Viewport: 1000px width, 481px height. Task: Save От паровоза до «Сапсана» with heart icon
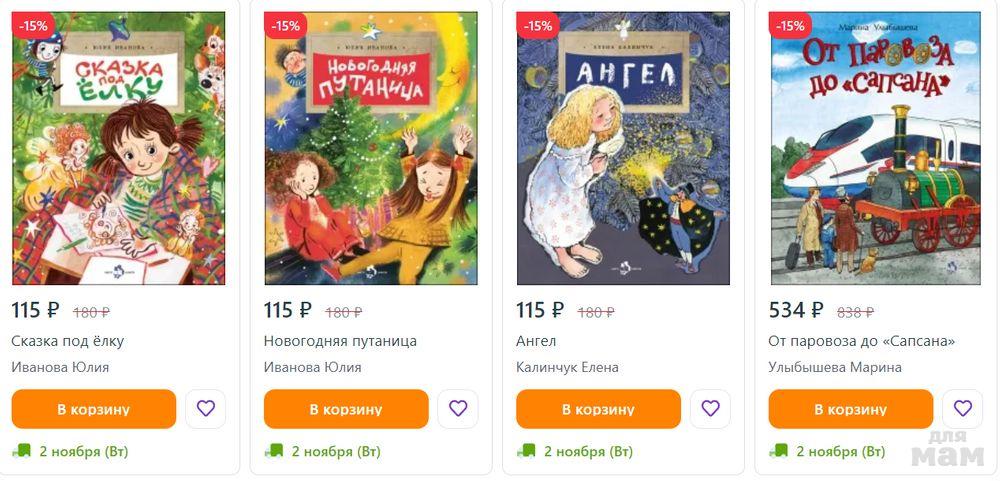tap(962, 408)
